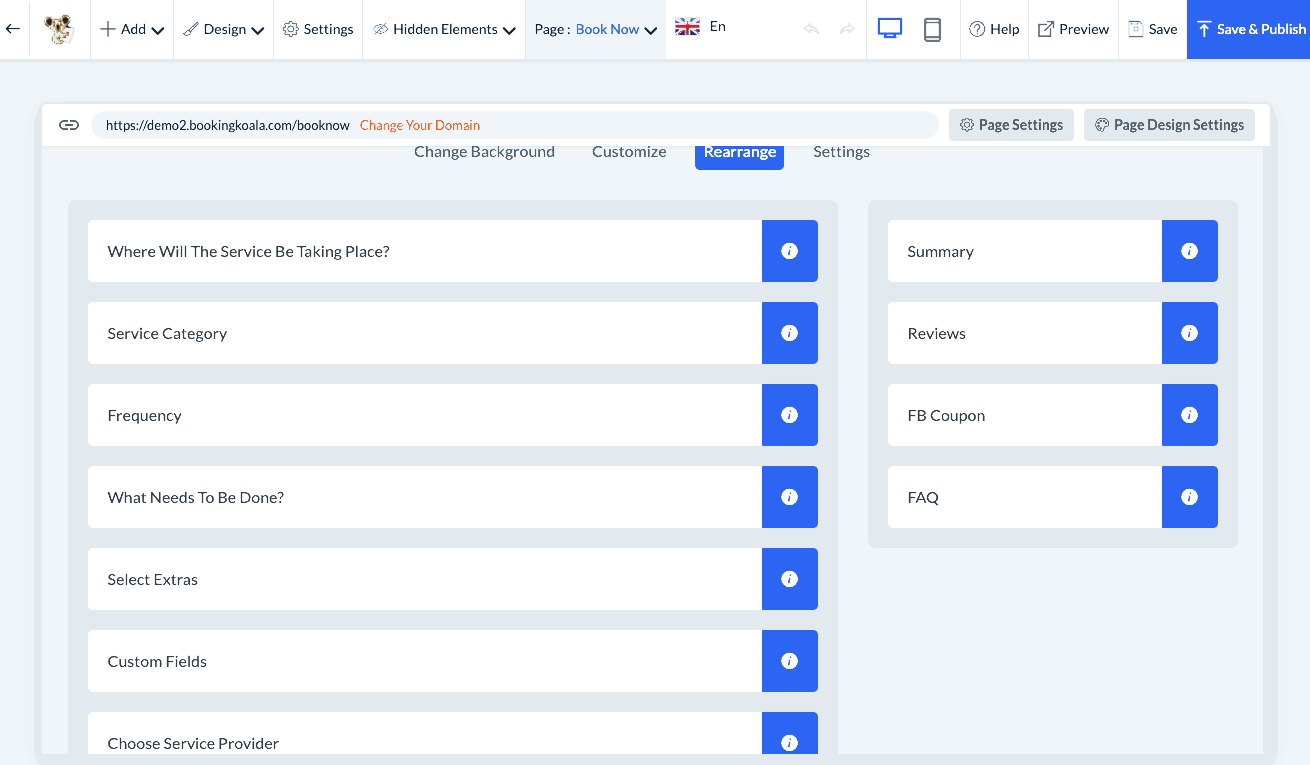Open info for Service Category

click(x=790, y=333)
